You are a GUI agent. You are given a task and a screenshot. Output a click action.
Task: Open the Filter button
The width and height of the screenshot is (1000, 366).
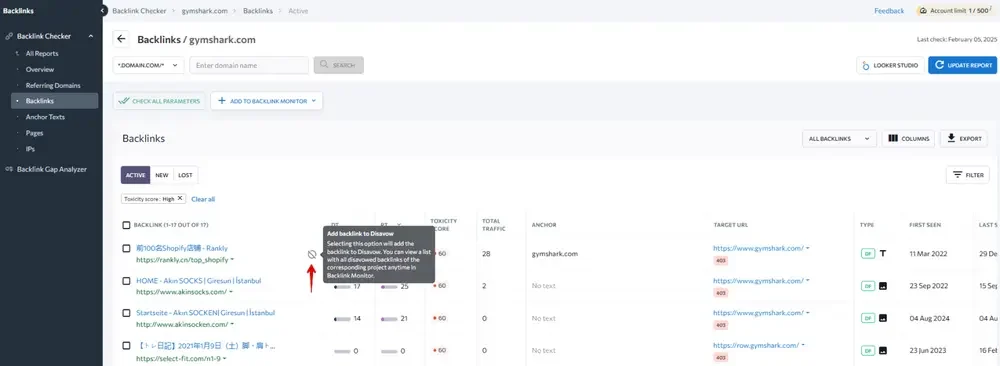pyautogui.click(x=967, y=175)
